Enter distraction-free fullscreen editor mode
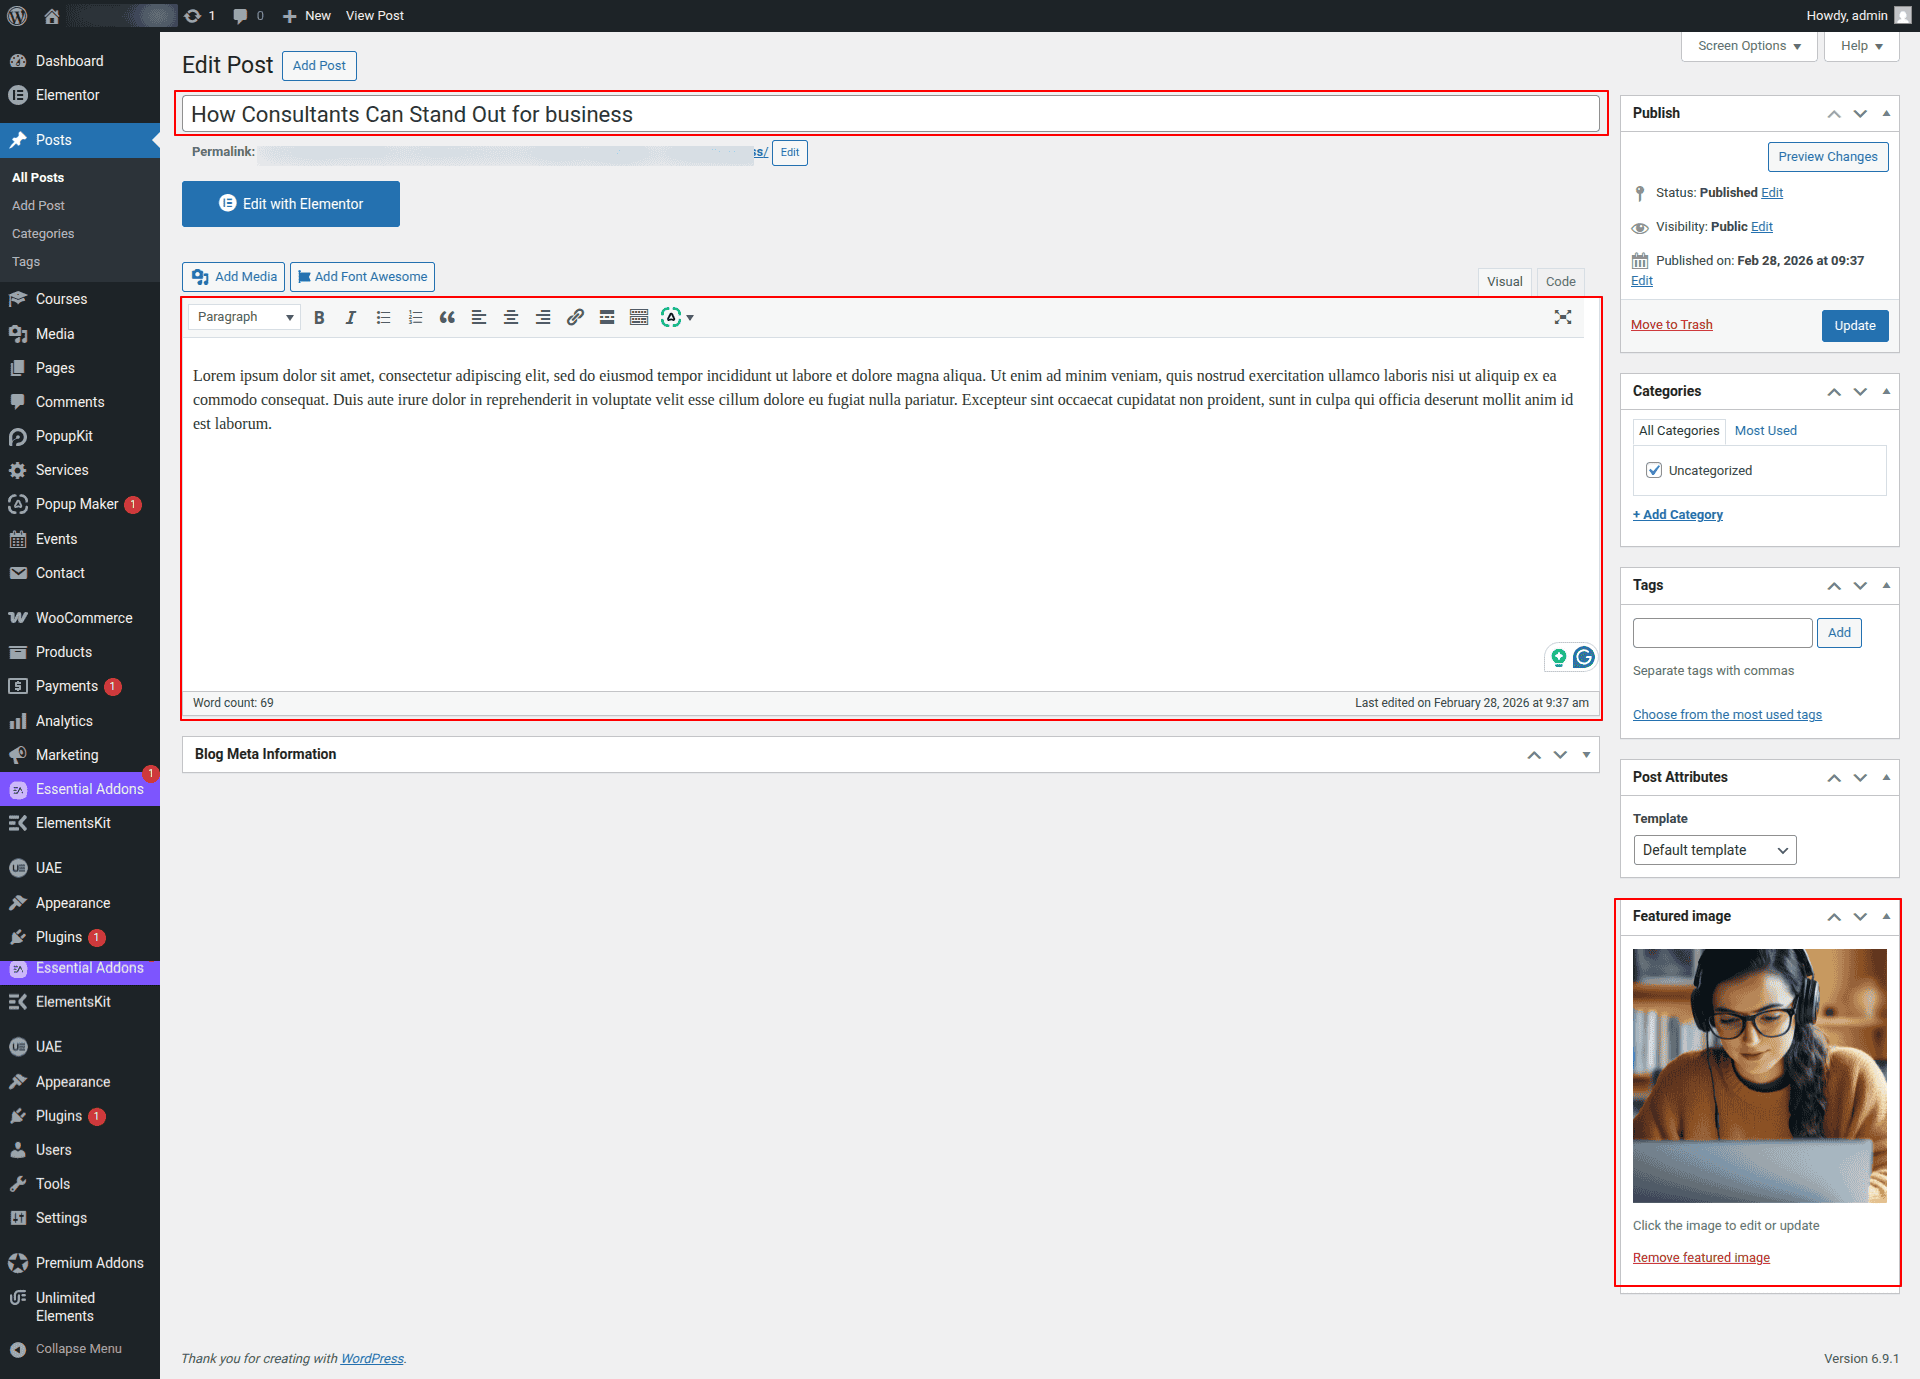 [x=1563, y=317]
